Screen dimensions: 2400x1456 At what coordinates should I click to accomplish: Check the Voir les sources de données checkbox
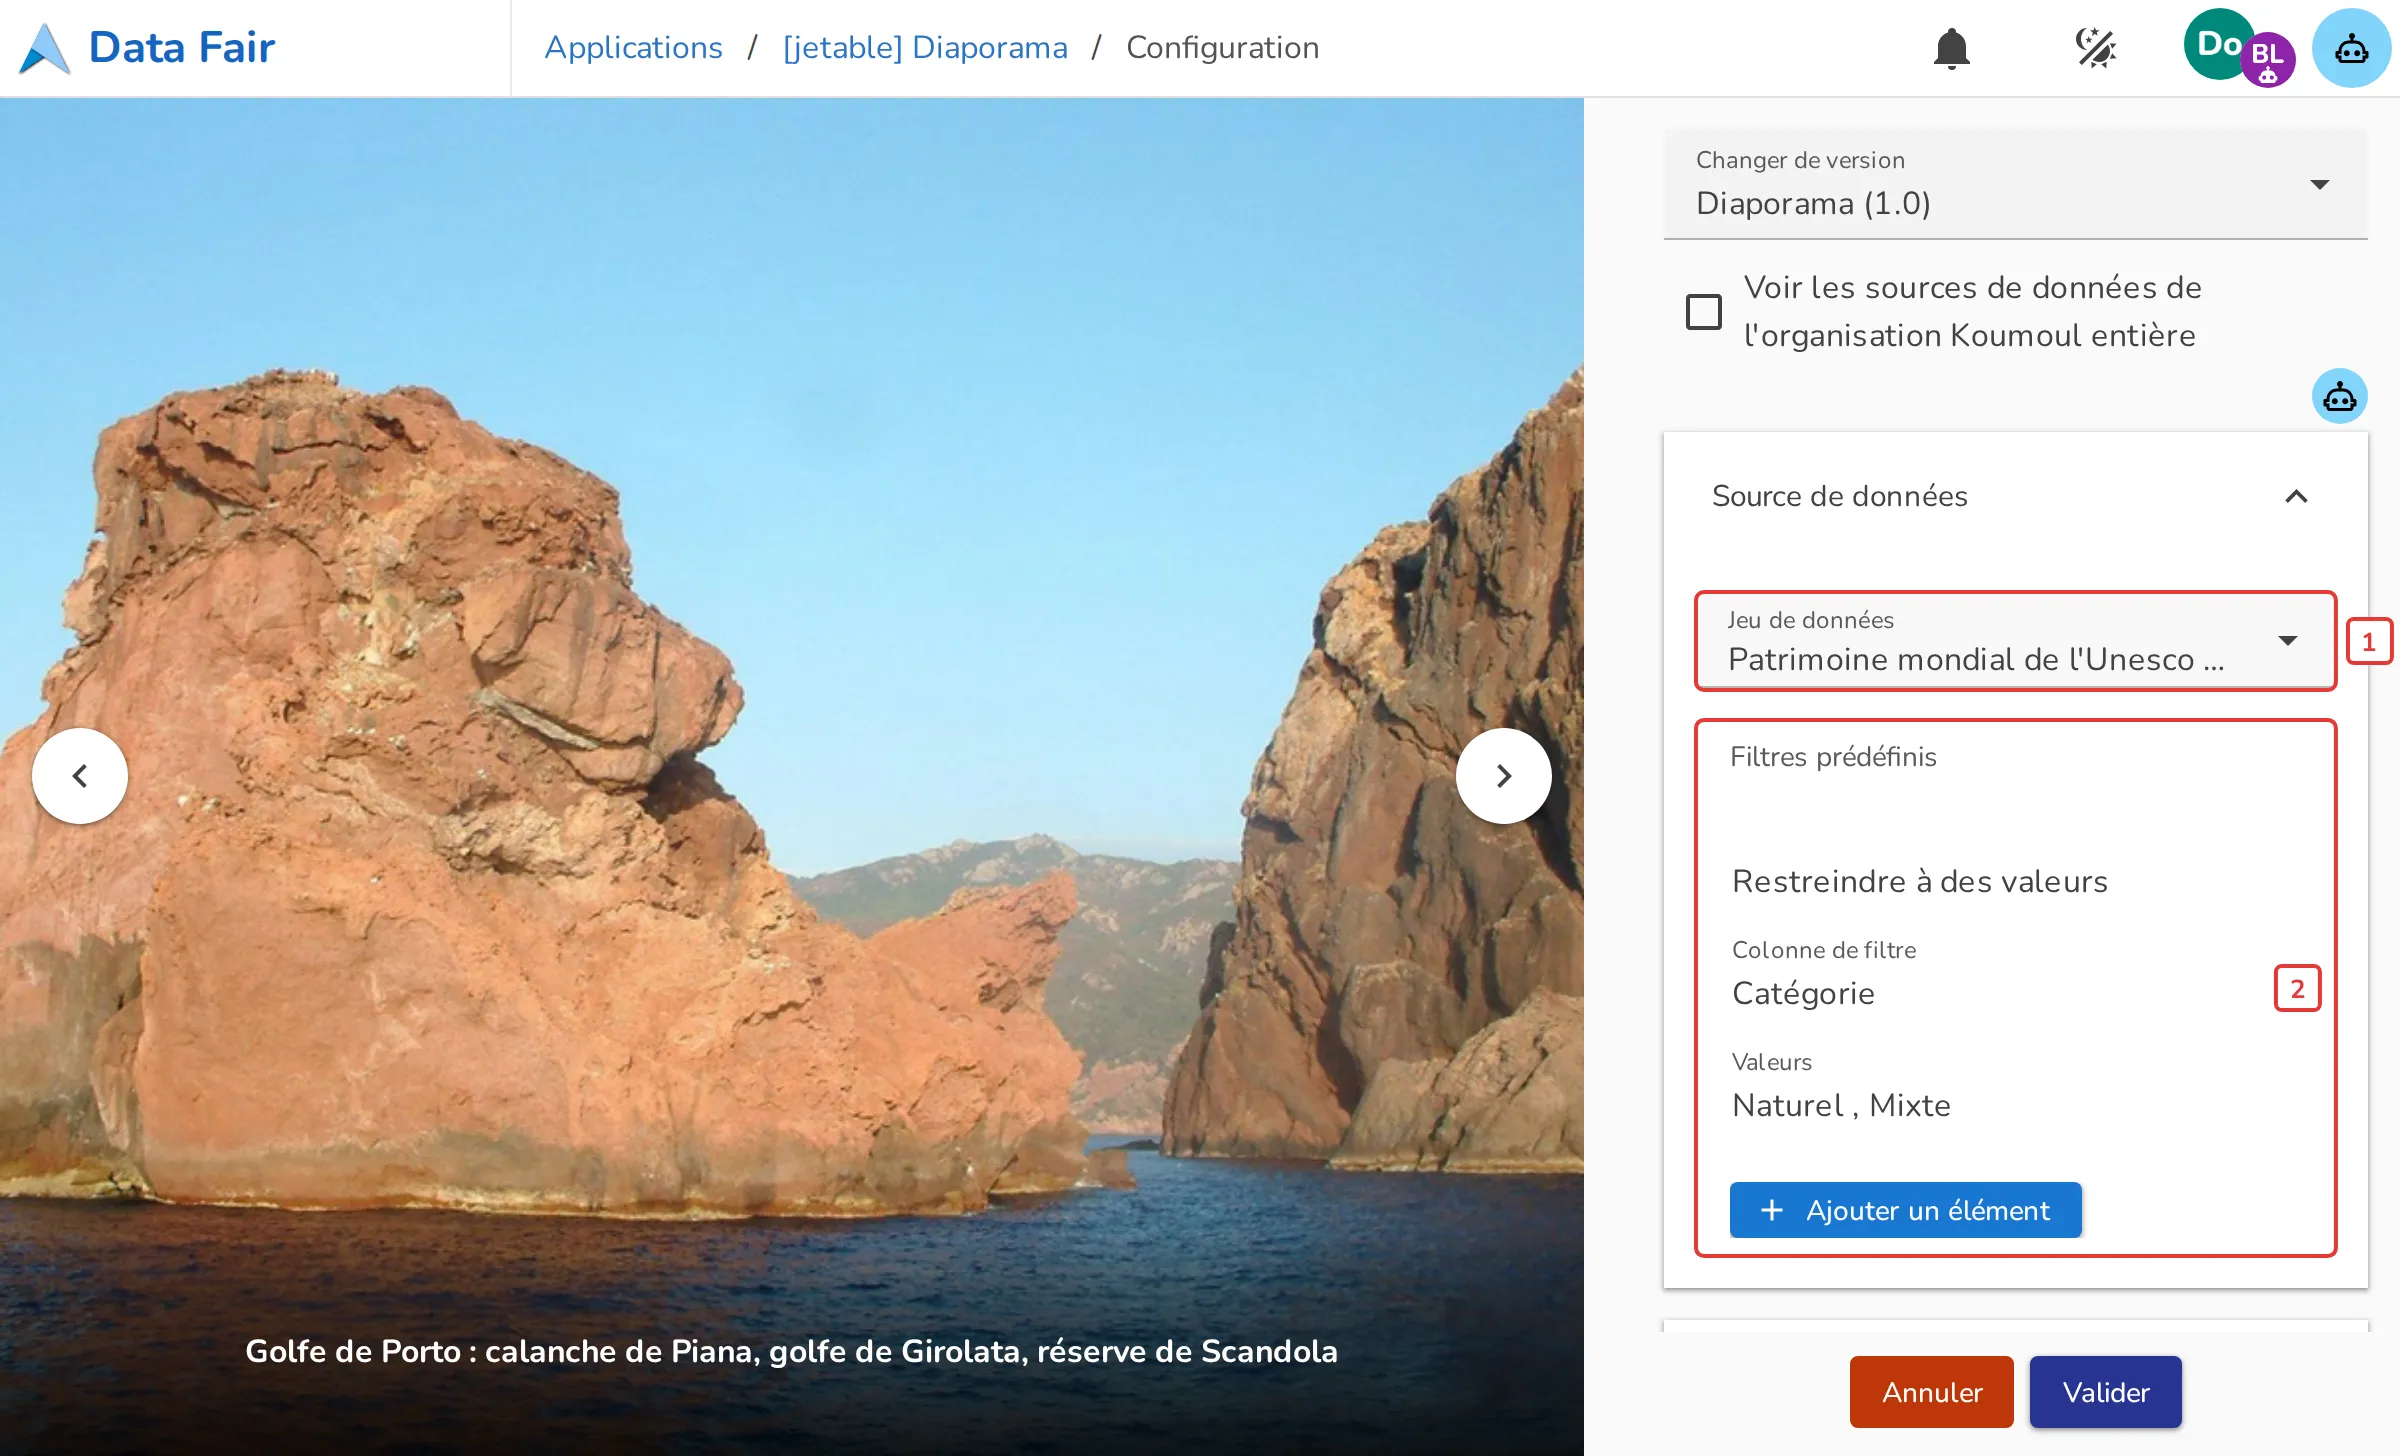tap(1703, 312)
